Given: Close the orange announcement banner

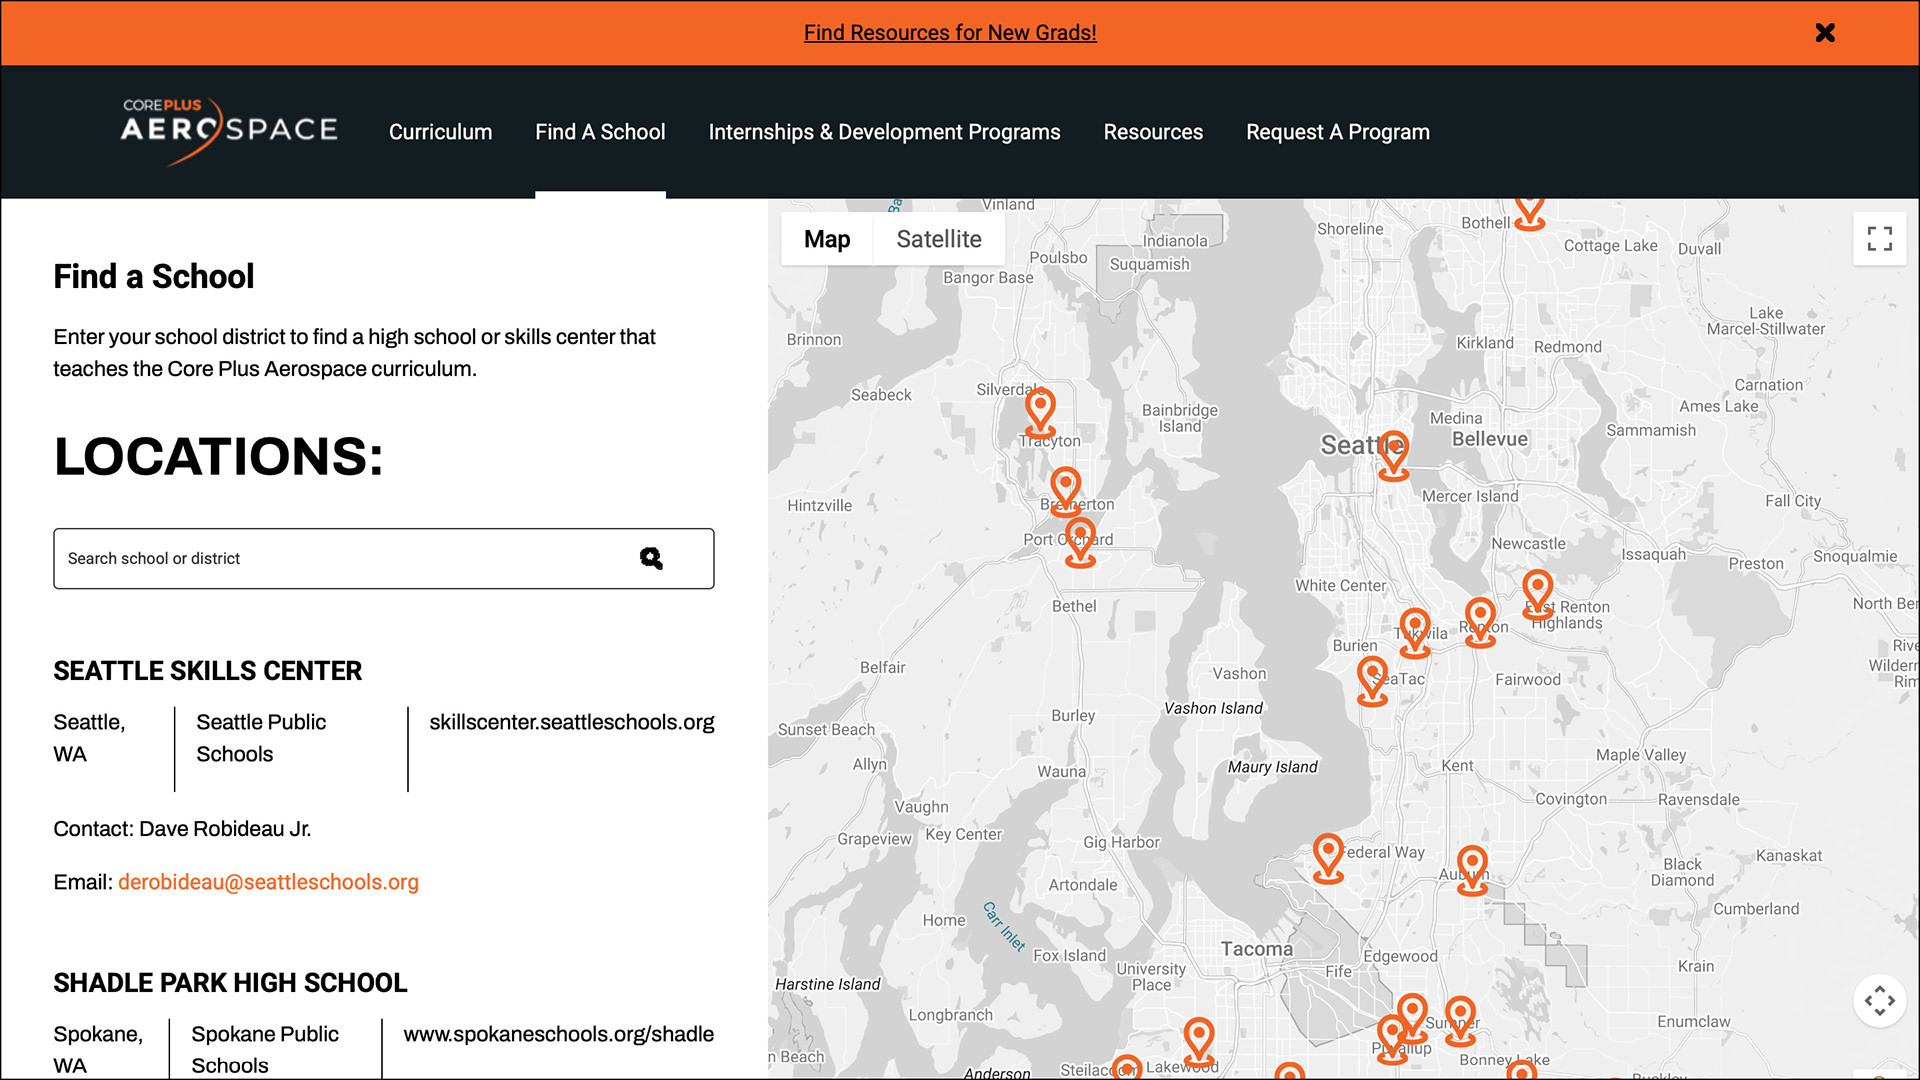Looking at the screenshot, I should tap(1825, 33).
